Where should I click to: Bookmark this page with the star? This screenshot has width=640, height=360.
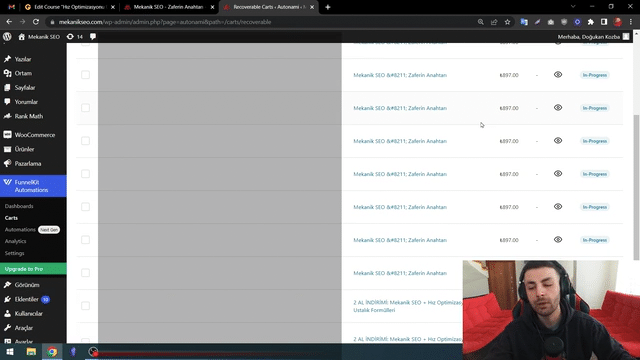pos(507,22)
